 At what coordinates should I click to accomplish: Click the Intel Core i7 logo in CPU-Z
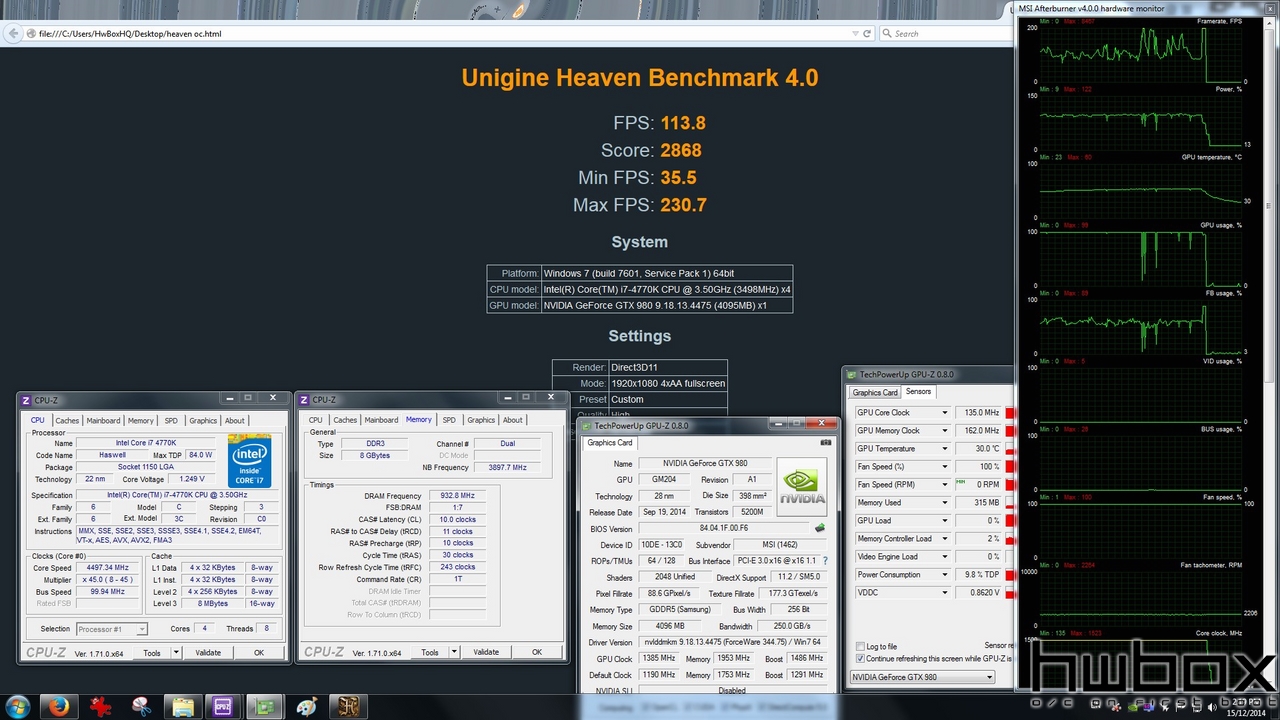pos(249,460)
